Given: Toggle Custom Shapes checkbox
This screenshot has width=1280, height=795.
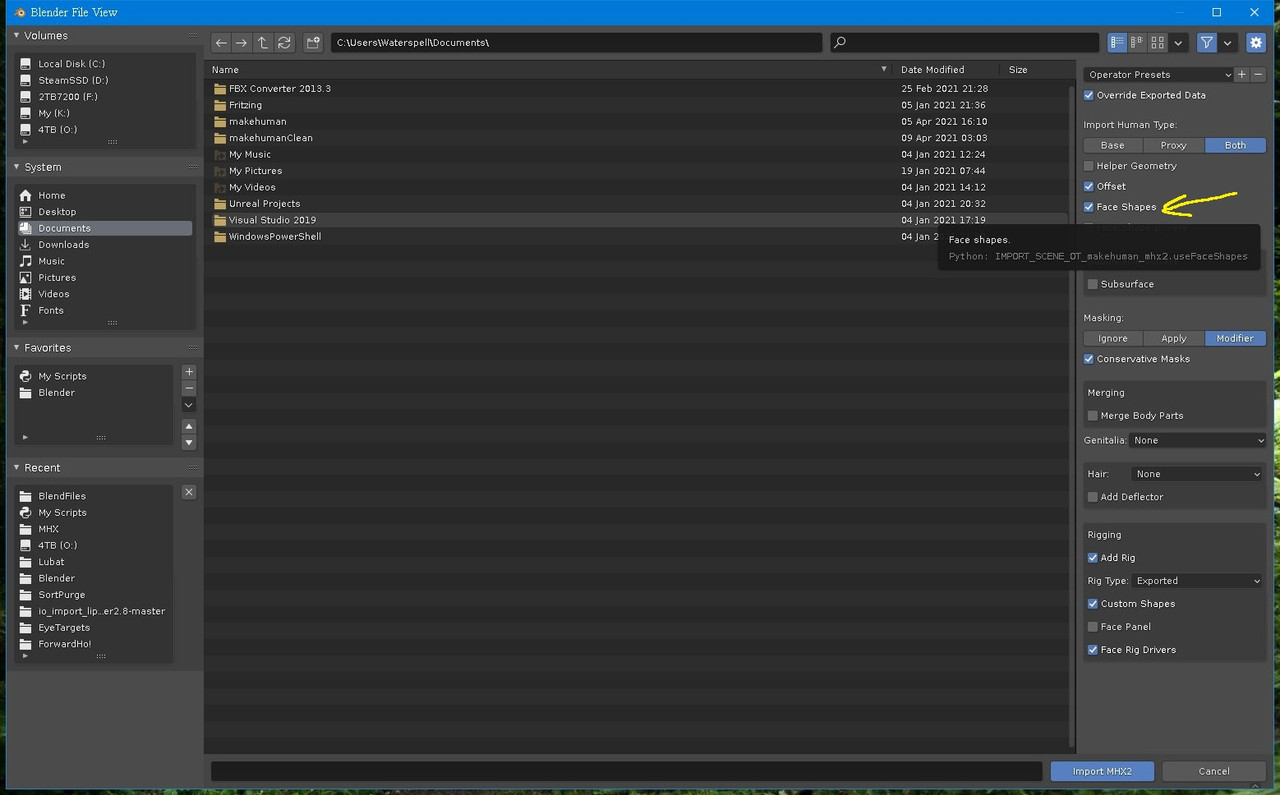Looking at the screenshot, I should coord(1093,604).
